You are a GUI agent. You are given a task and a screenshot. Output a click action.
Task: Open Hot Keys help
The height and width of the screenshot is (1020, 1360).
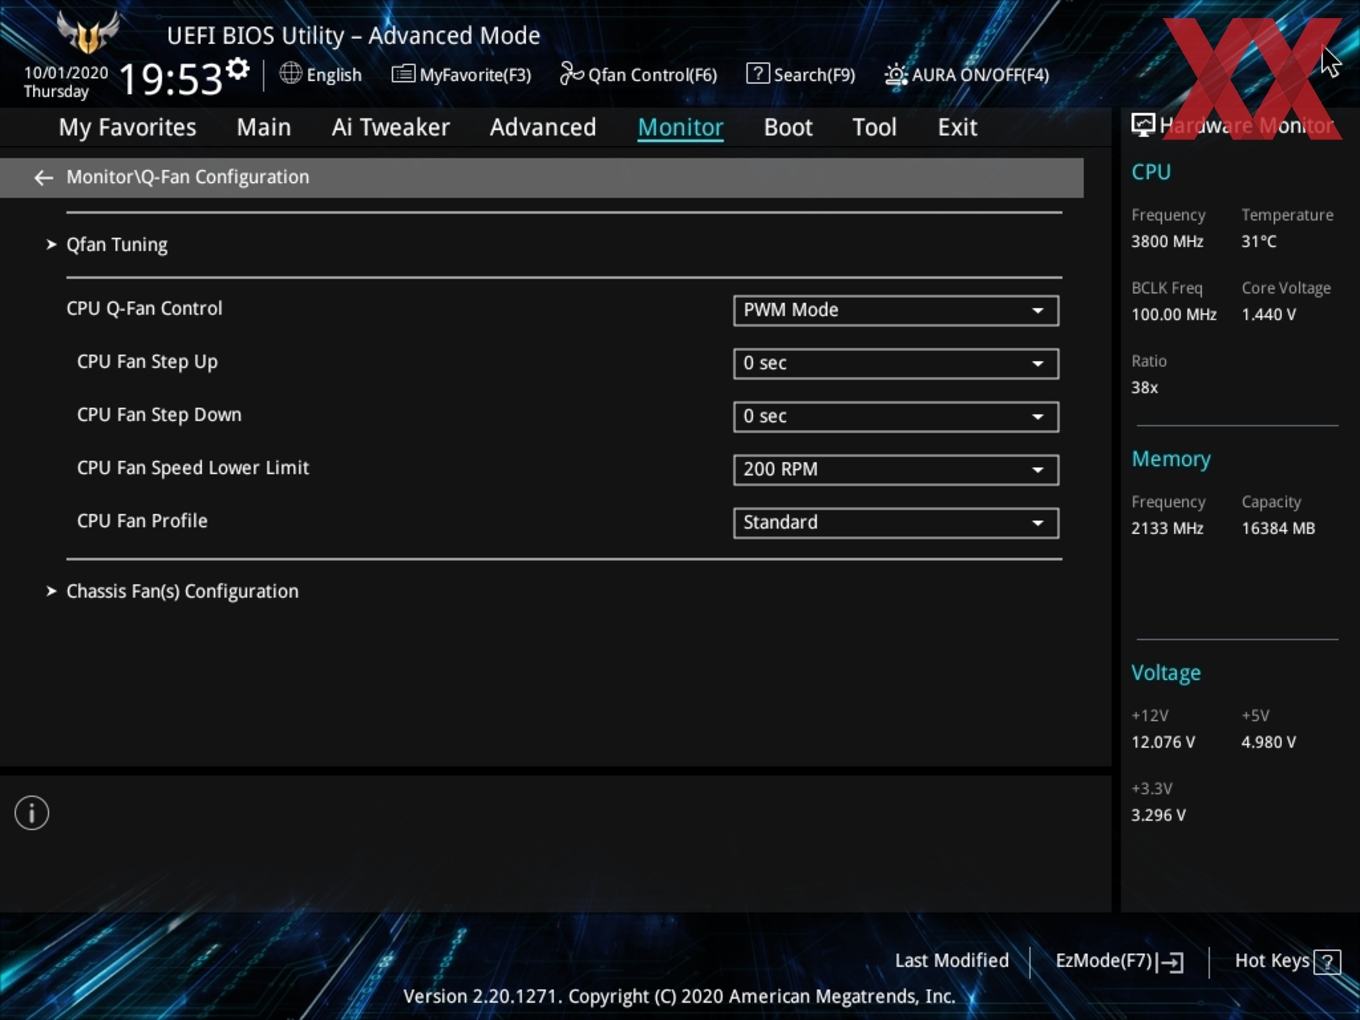(x=1287, y=961)
